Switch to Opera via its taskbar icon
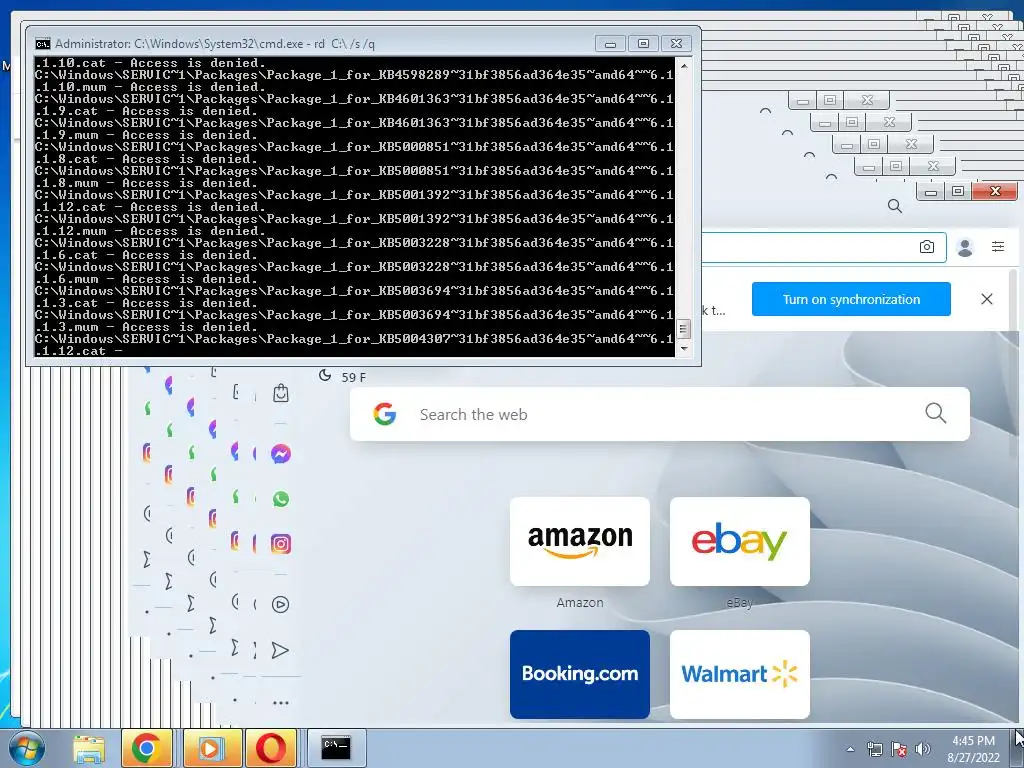1024x768 pixels. click(270, 748)
